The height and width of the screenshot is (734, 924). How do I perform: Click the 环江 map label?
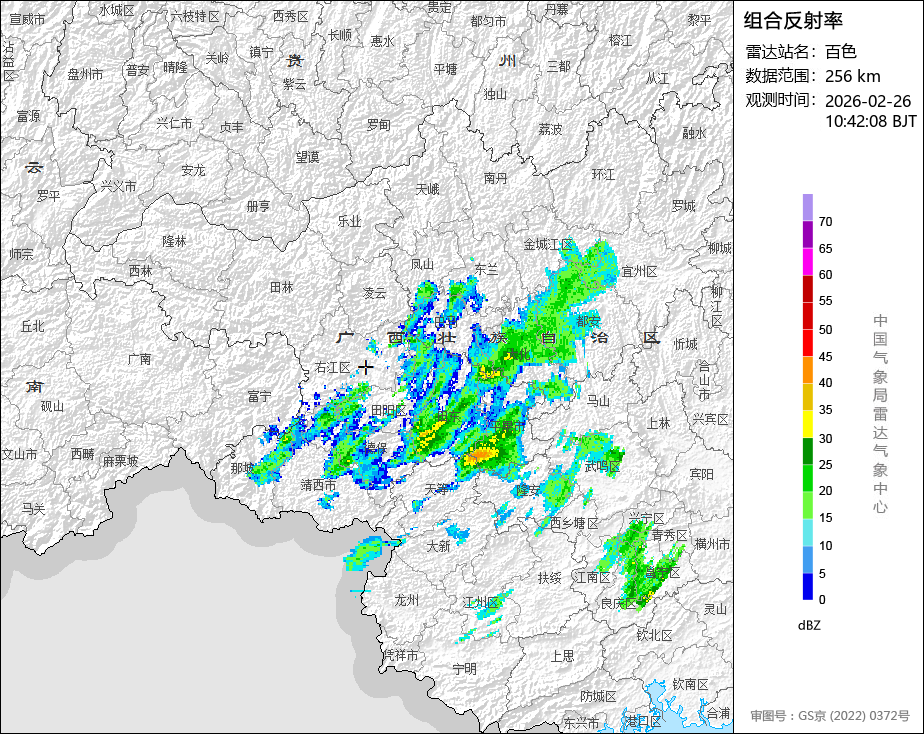pos(603,174)
